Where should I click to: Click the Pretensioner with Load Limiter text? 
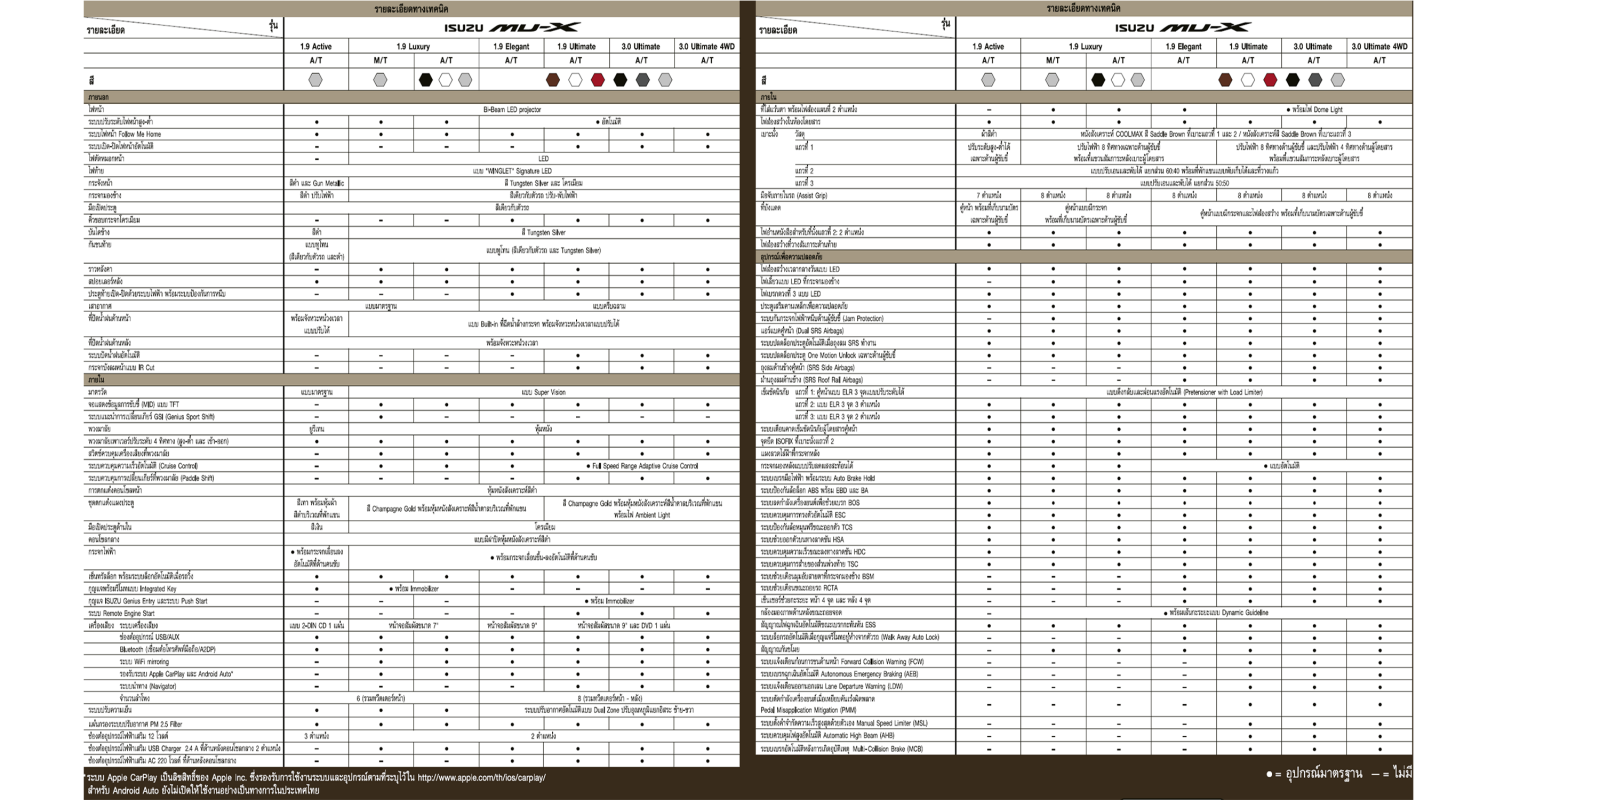coord(1183,392)
